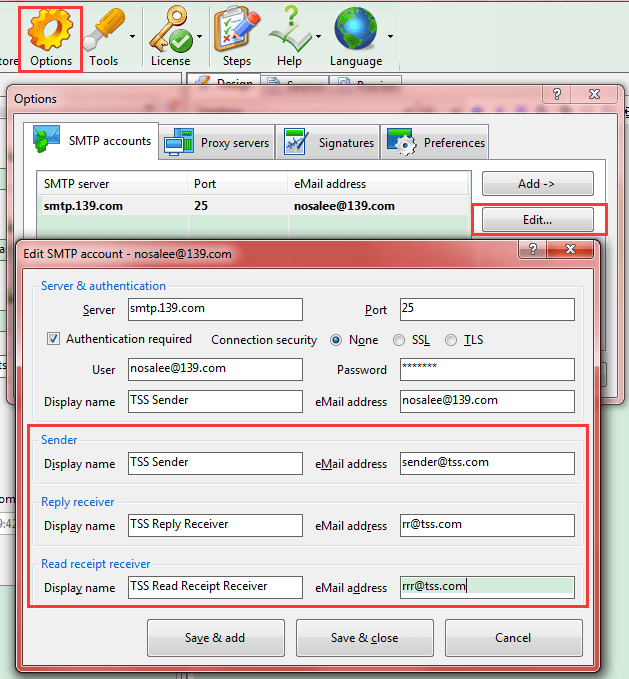Click the Add -> button

(x=538, y=184)
